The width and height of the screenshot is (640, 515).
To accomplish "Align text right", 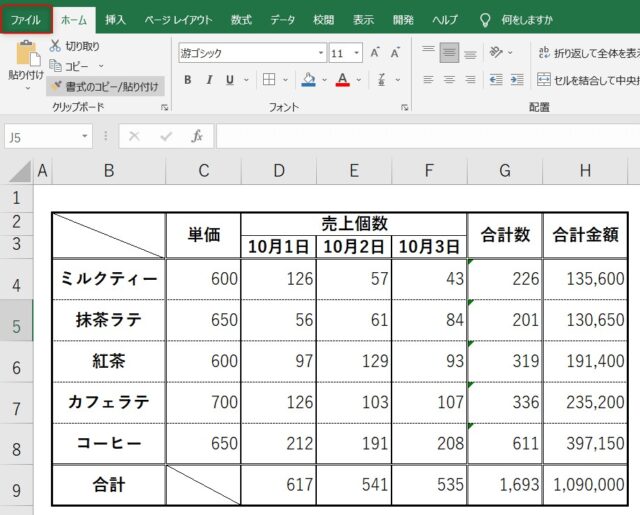I will [470, 80].
